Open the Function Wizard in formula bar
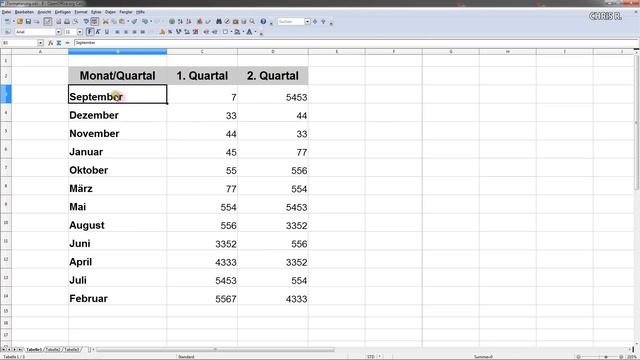Viewport: 640px width, 360px height. coord(50,43)
